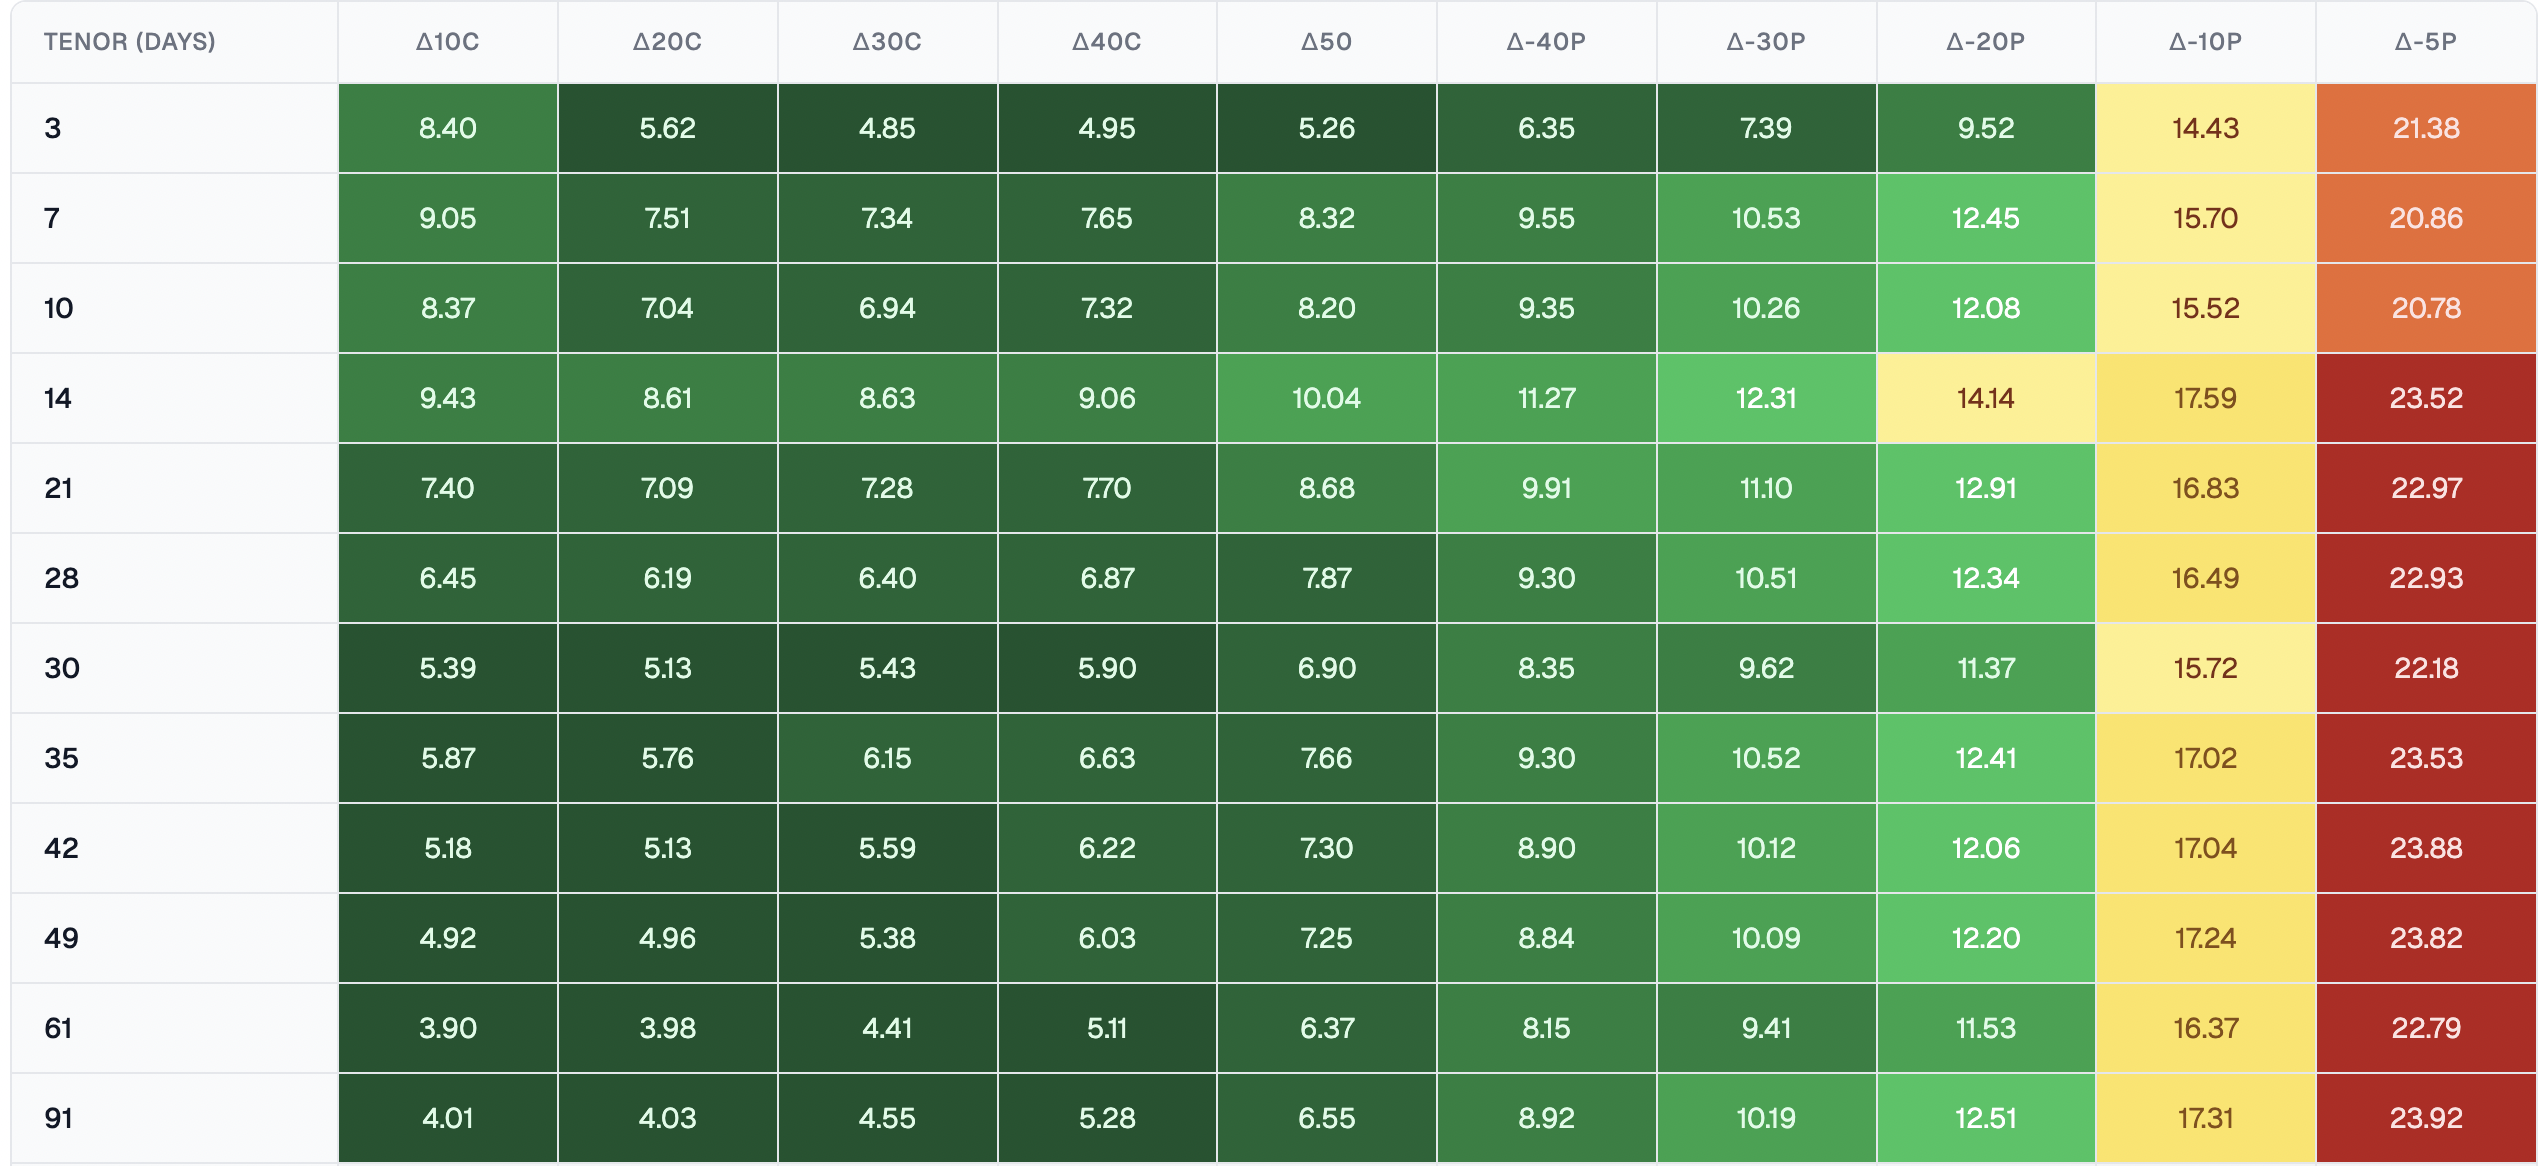The image size is (2540, 1166).
Task: Select the 8.40 cell under Δ10C
Action: tap(447, 128)
